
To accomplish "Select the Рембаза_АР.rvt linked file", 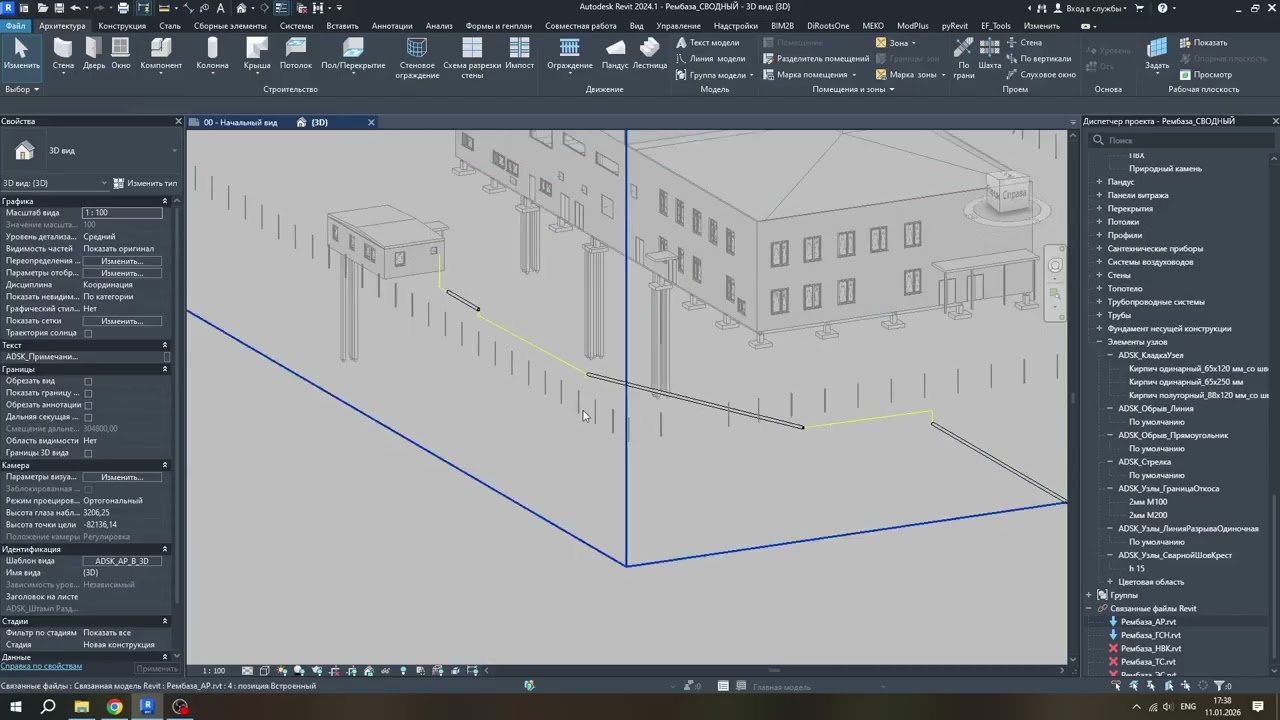I will coord(1148,622).
